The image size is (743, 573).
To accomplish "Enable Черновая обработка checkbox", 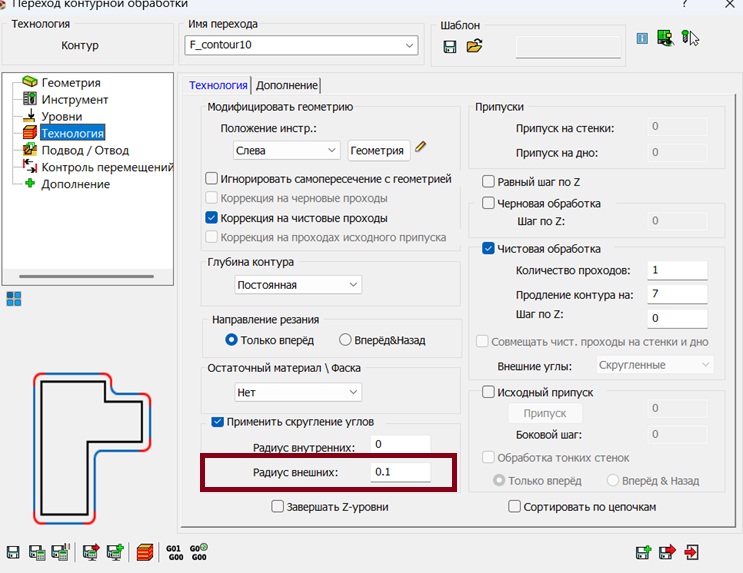I will (488, 203).
